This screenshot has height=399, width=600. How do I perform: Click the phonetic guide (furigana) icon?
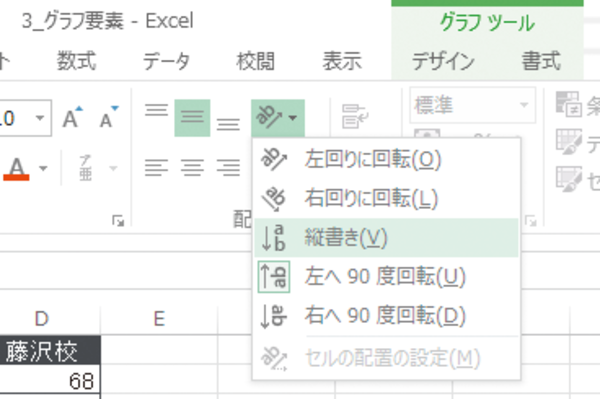(x=86, y=168)
